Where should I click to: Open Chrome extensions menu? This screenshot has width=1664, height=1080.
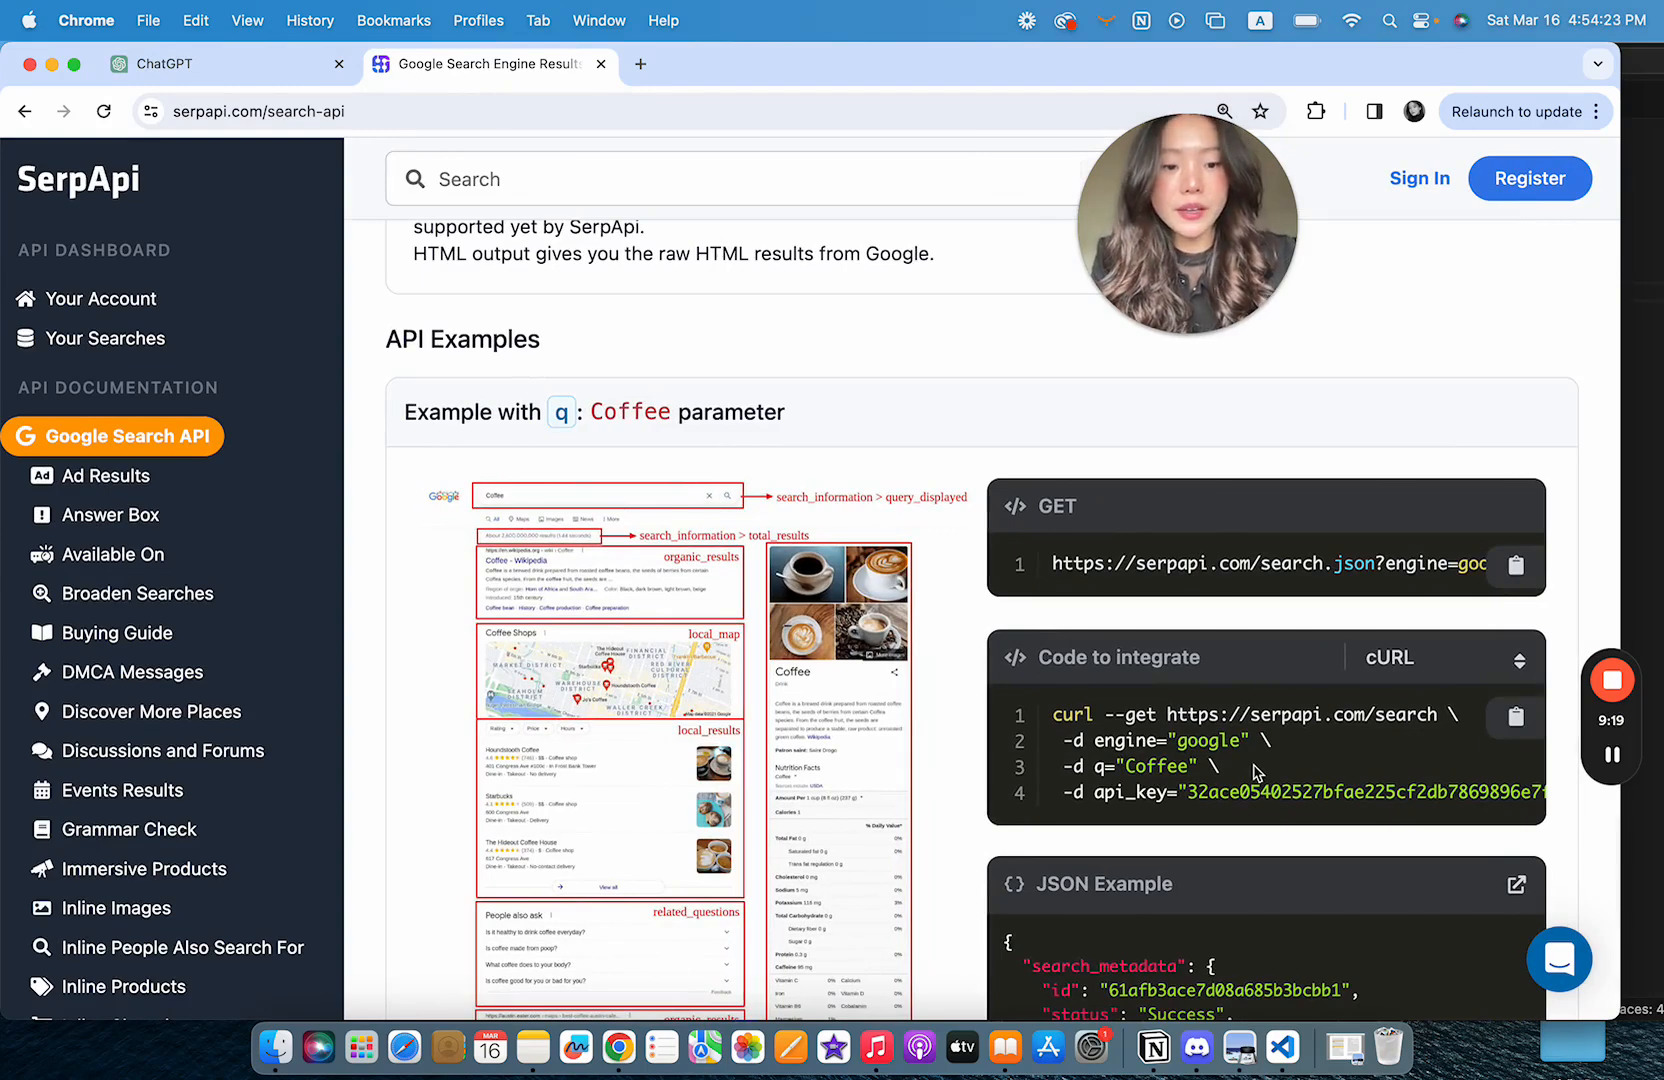[1316, 111]
